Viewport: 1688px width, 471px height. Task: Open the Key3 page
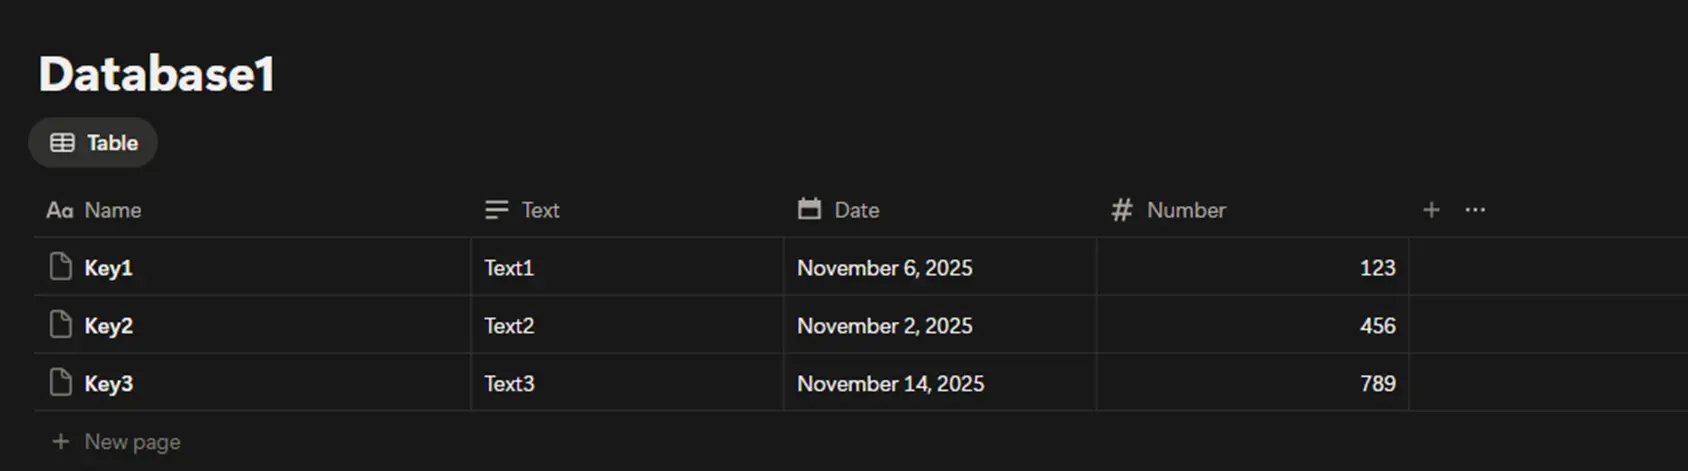(108, 384)
